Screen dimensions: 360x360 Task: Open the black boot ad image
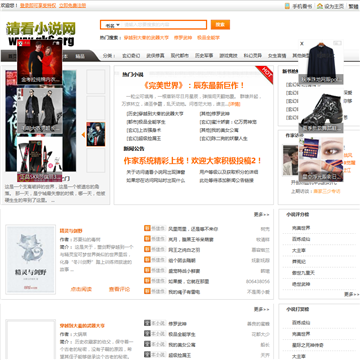pyautogui.click(x=321, y=110)
